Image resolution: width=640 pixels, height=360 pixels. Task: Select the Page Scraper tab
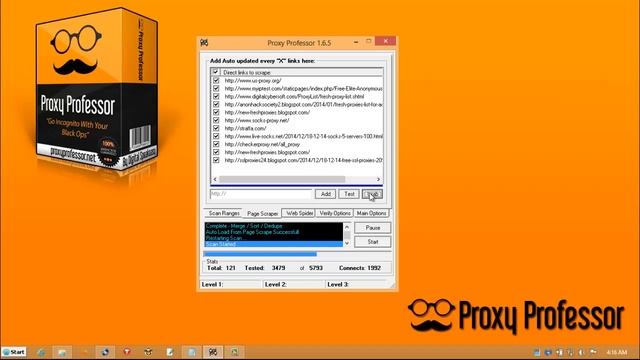[x=262, y=213]
